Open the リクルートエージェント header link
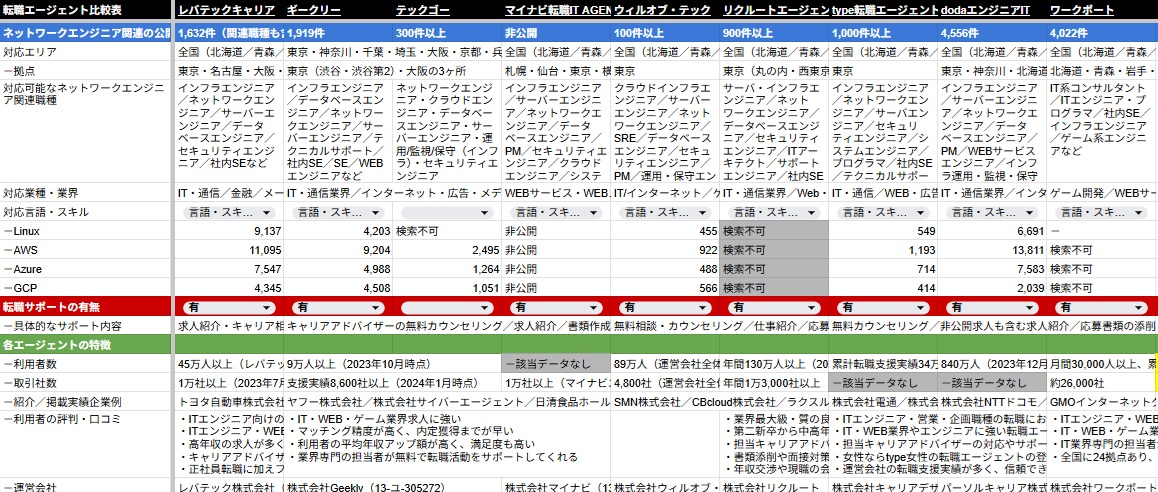This screenshot has height=492, width=1158. 775,10
